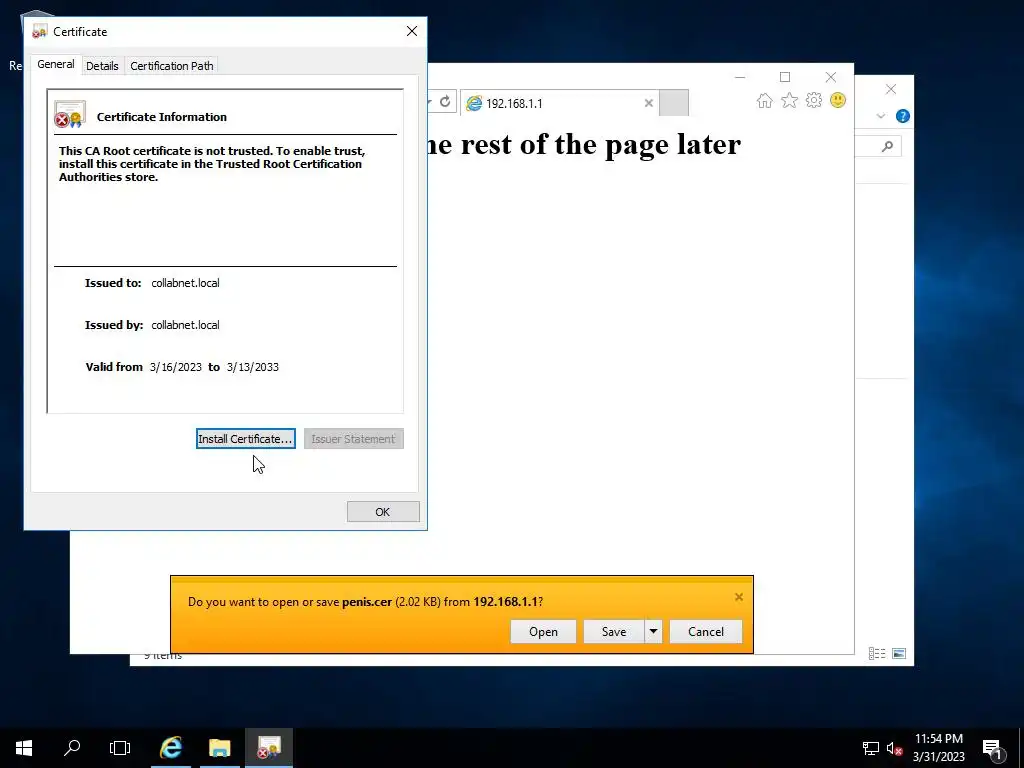Open a new Internet Explorer tab
Screen dimensions: 1024x768
click(x=674, y=103)
